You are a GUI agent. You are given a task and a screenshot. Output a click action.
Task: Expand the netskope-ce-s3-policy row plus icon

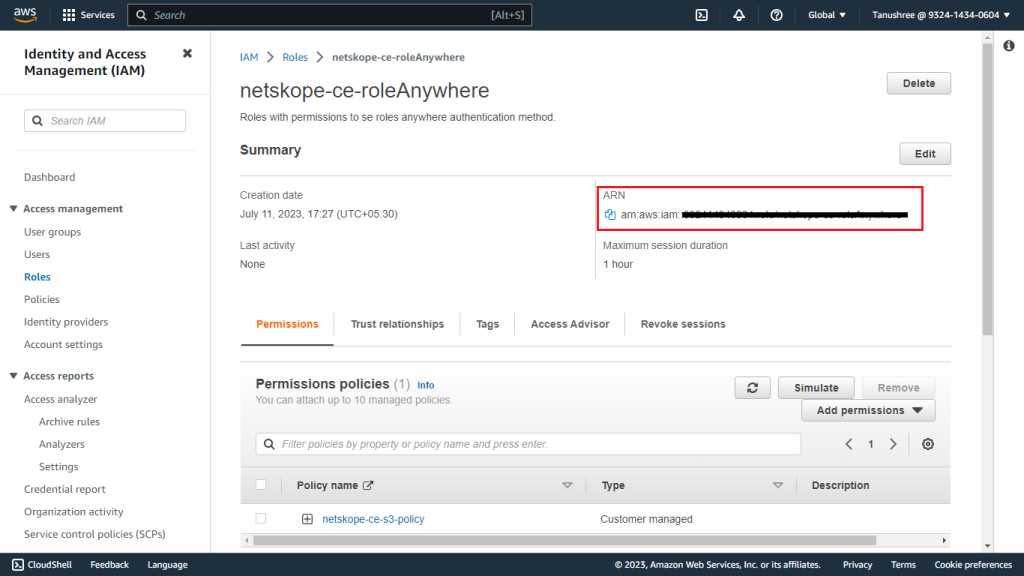(x=307, y=519)
